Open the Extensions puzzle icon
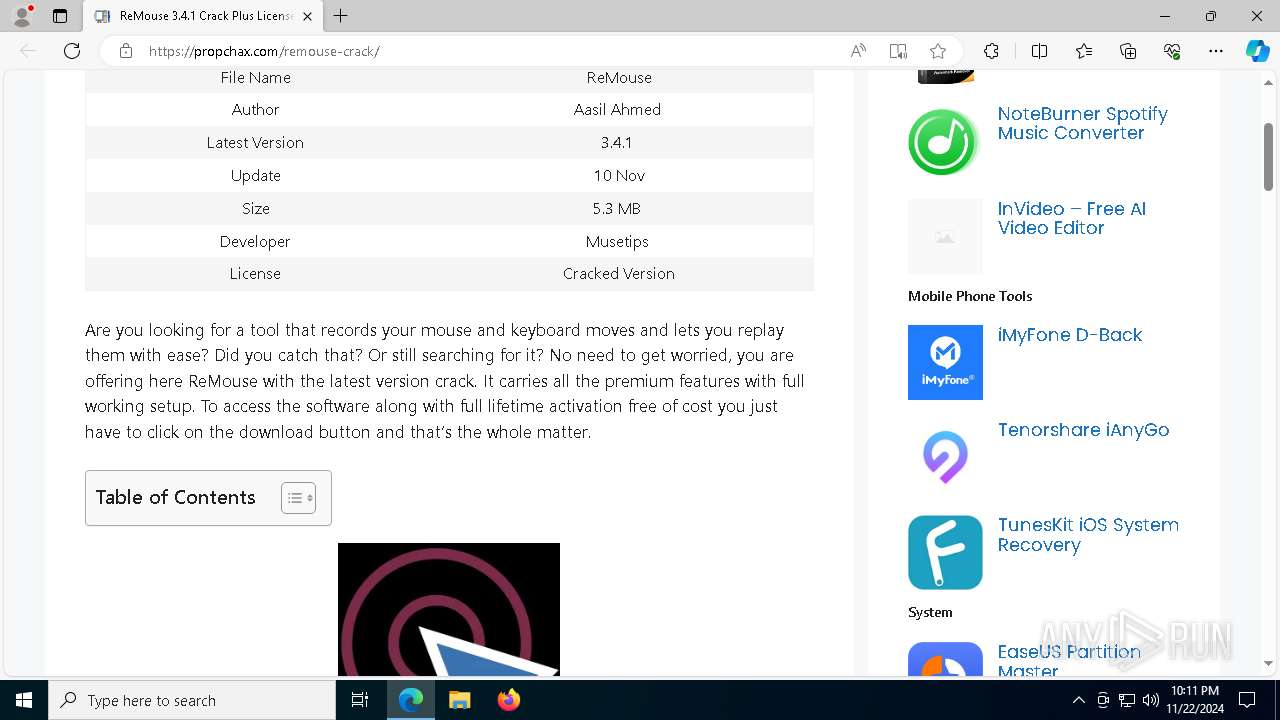 991,51
